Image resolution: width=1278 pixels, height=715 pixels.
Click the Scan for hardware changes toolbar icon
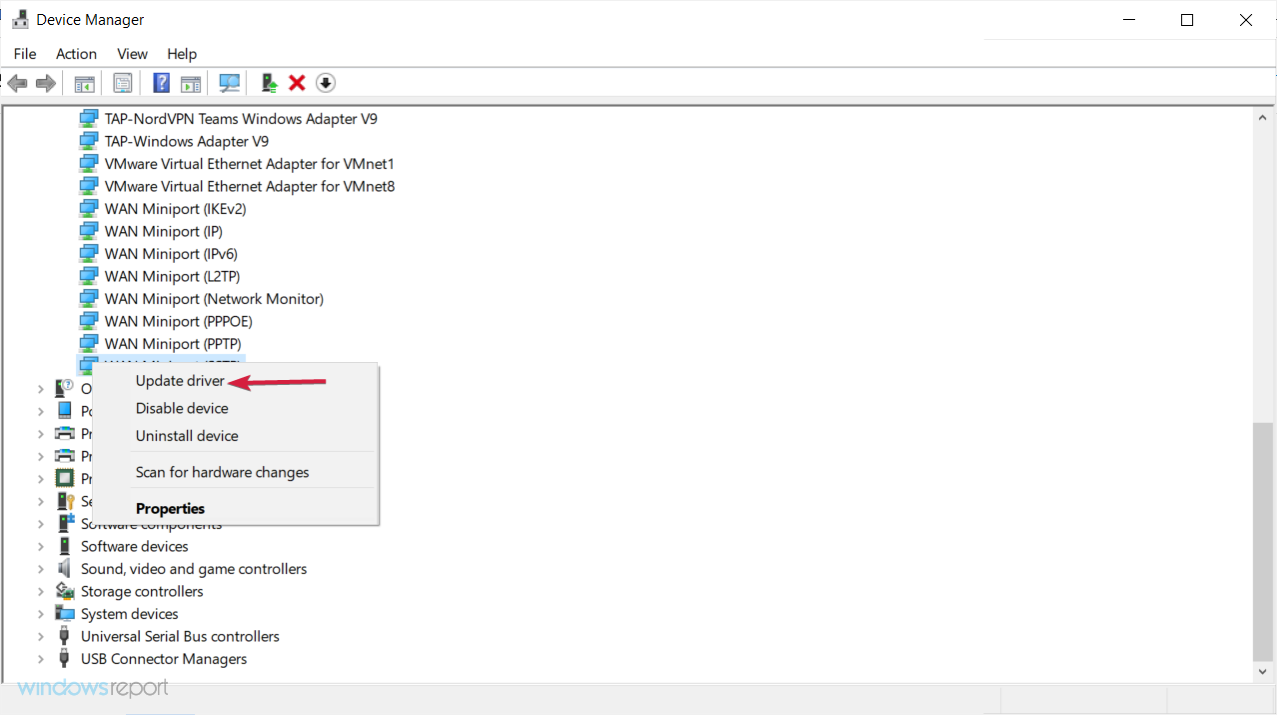pyautogui.click(x=230, y=83)
